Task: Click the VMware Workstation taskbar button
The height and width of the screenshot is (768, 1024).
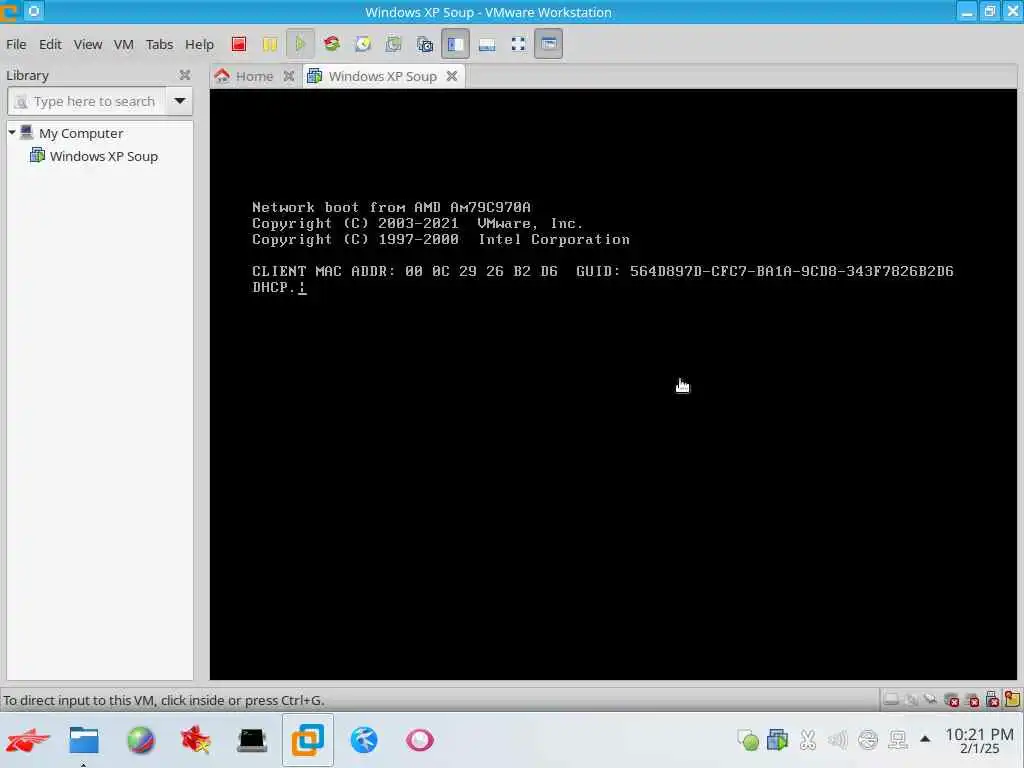Action: coord(308,740)
